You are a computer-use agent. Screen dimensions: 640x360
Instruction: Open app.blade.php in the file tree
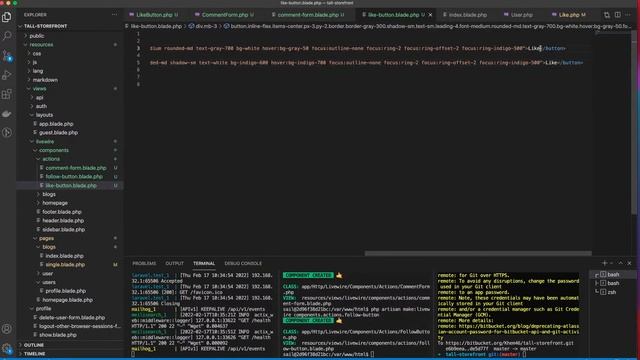click(56, 124)
